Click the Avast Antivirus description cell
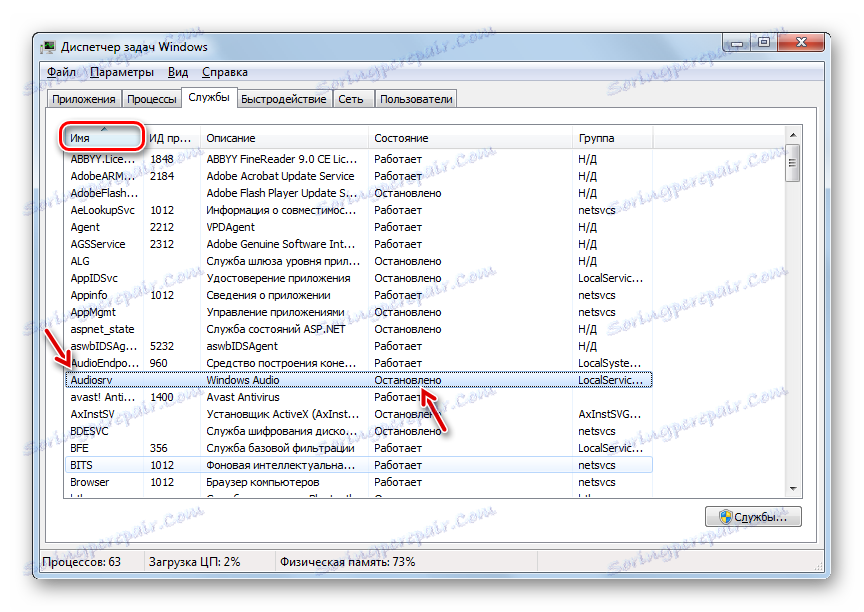 (x=242, y=397)
